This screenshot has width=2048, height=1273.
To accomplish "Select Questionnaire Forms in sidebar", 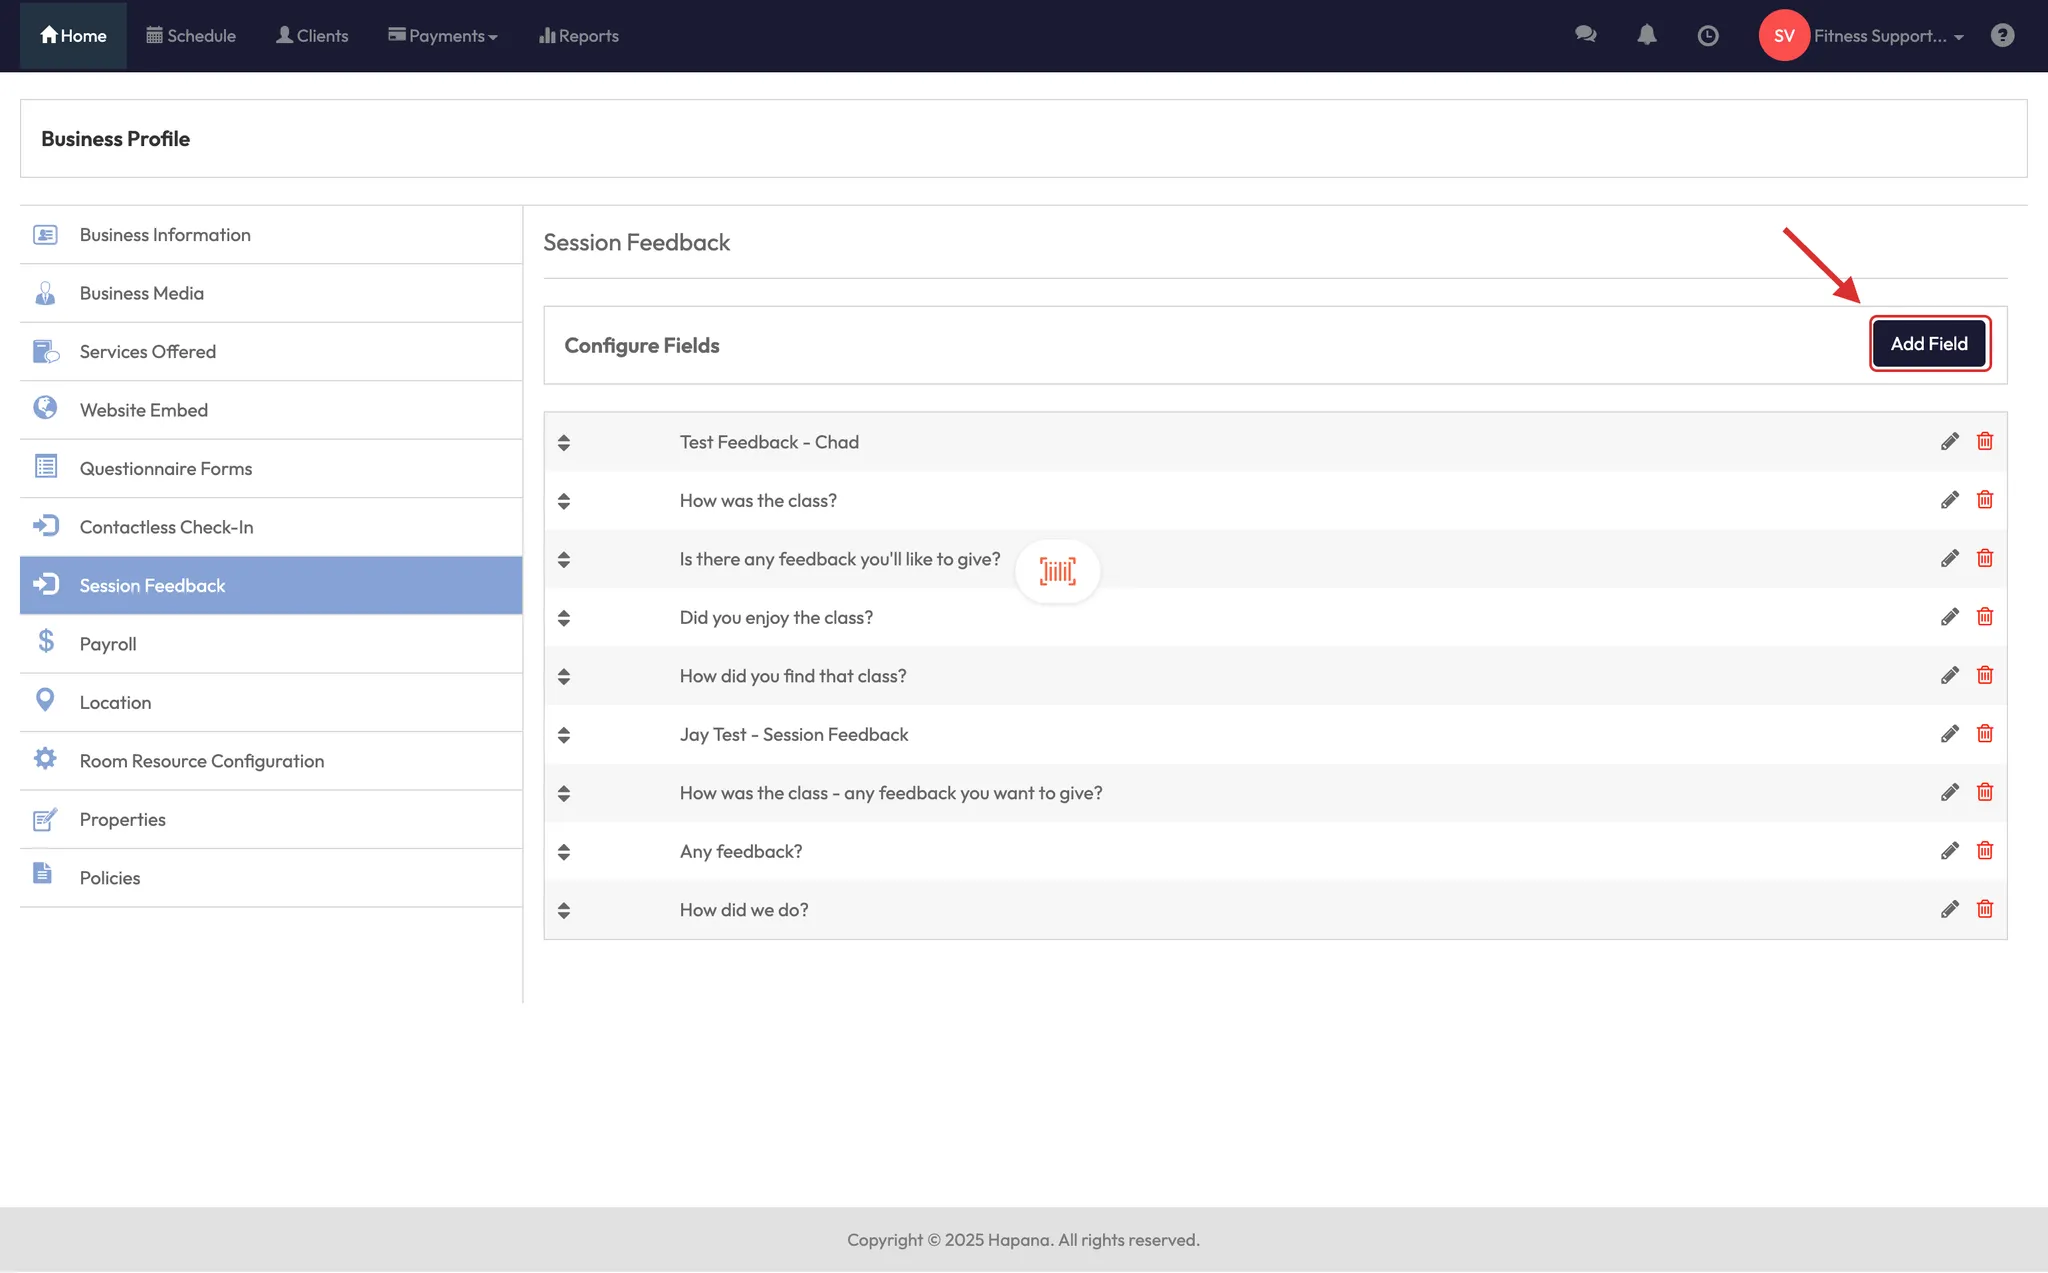I will click(166, 469).
